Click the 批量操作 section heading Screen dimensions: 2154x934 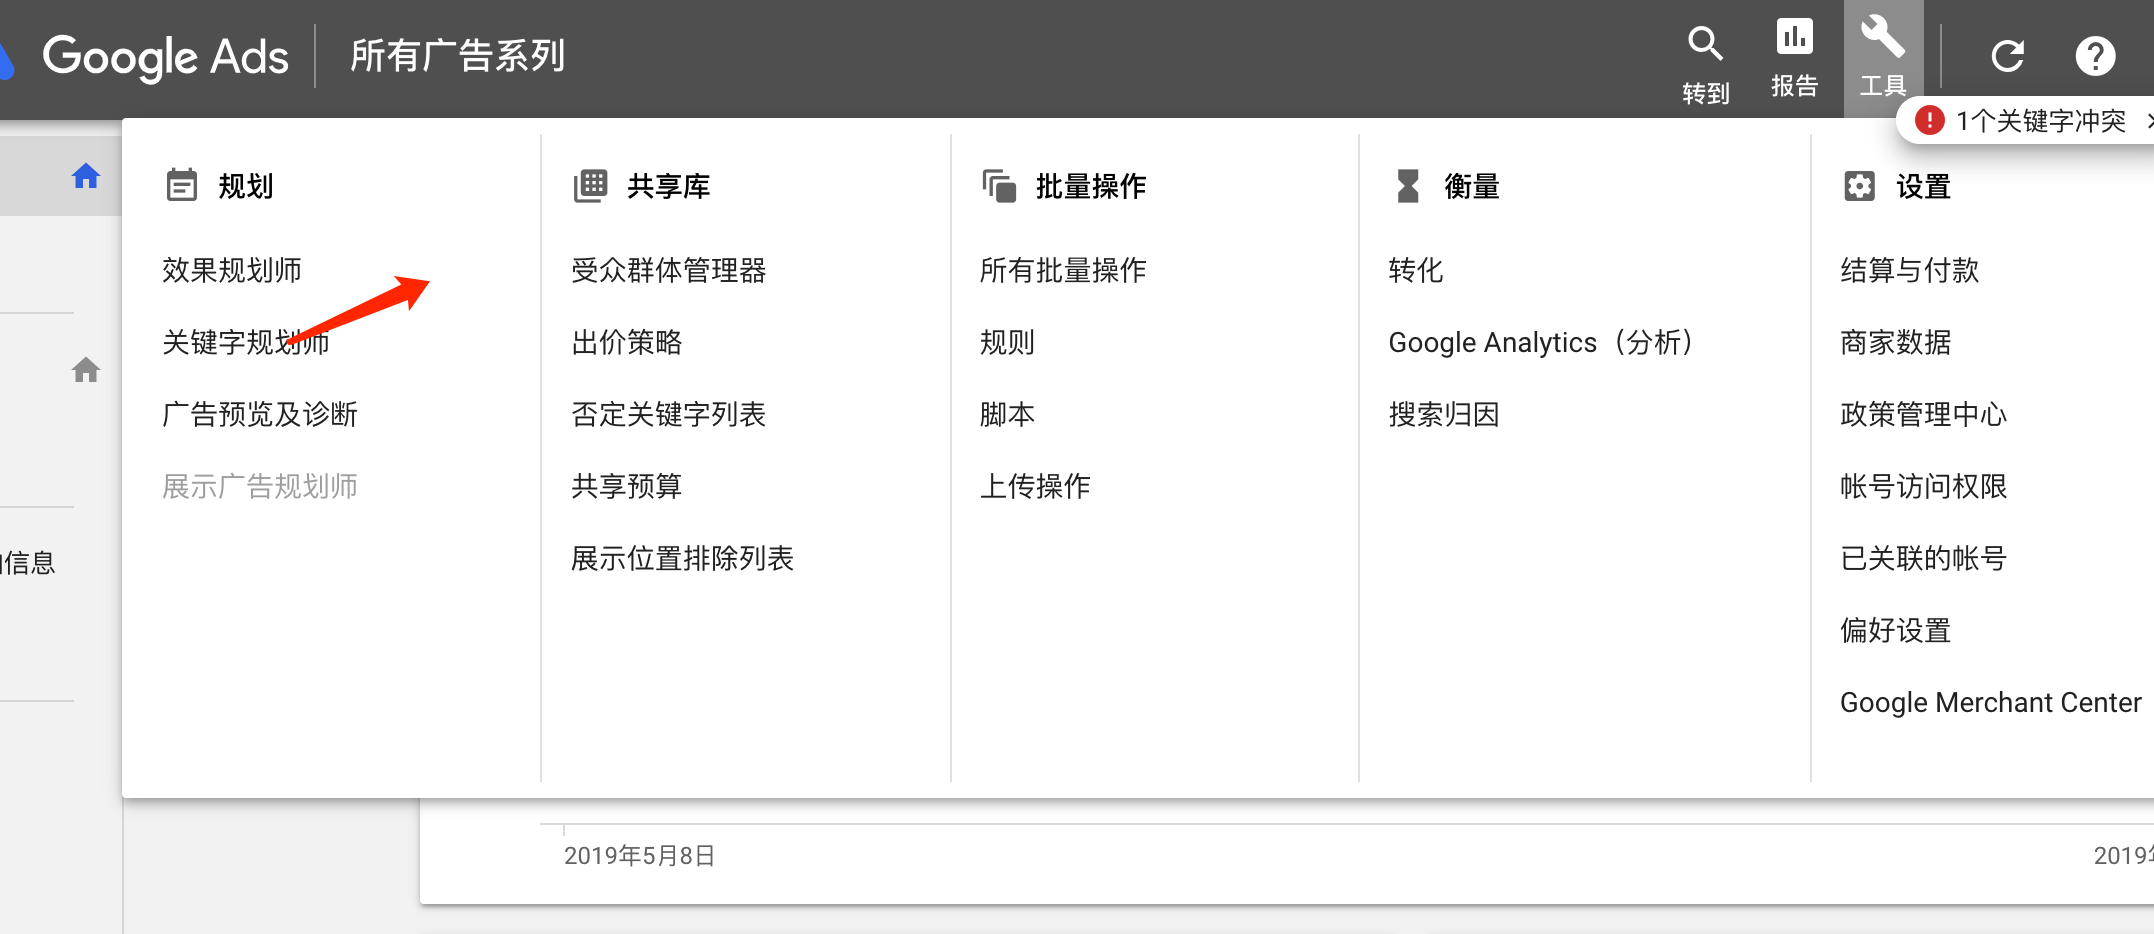(1091, 186)
